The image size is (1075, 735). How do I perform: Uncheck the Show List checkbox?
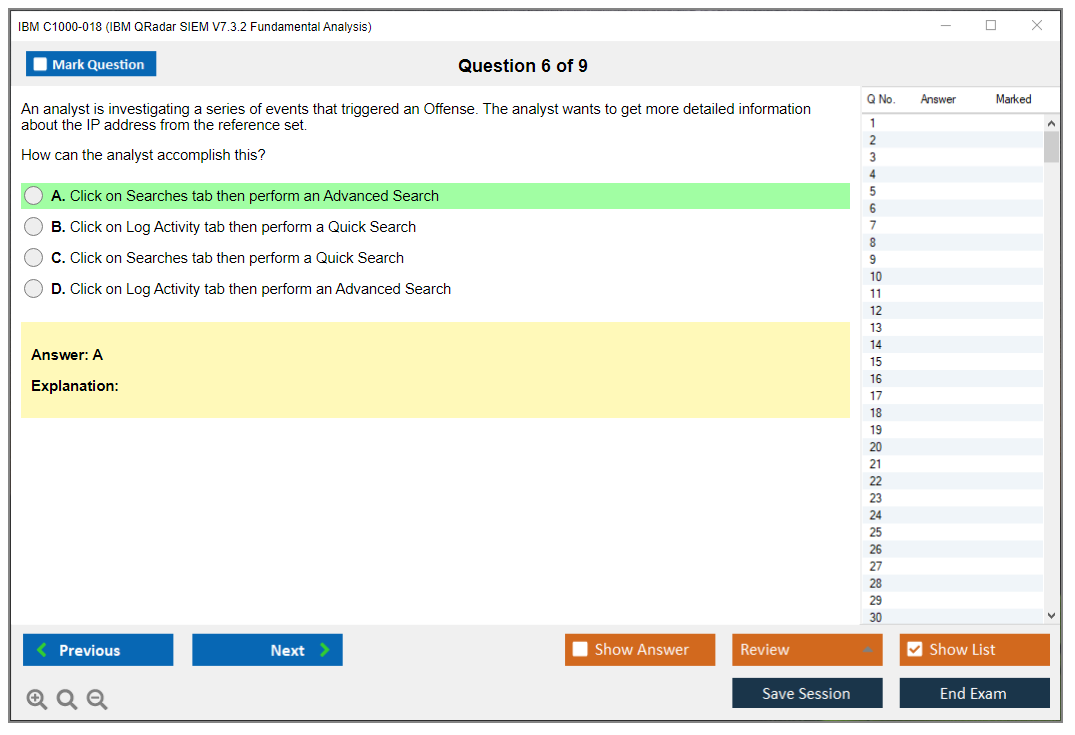(914, 650)
